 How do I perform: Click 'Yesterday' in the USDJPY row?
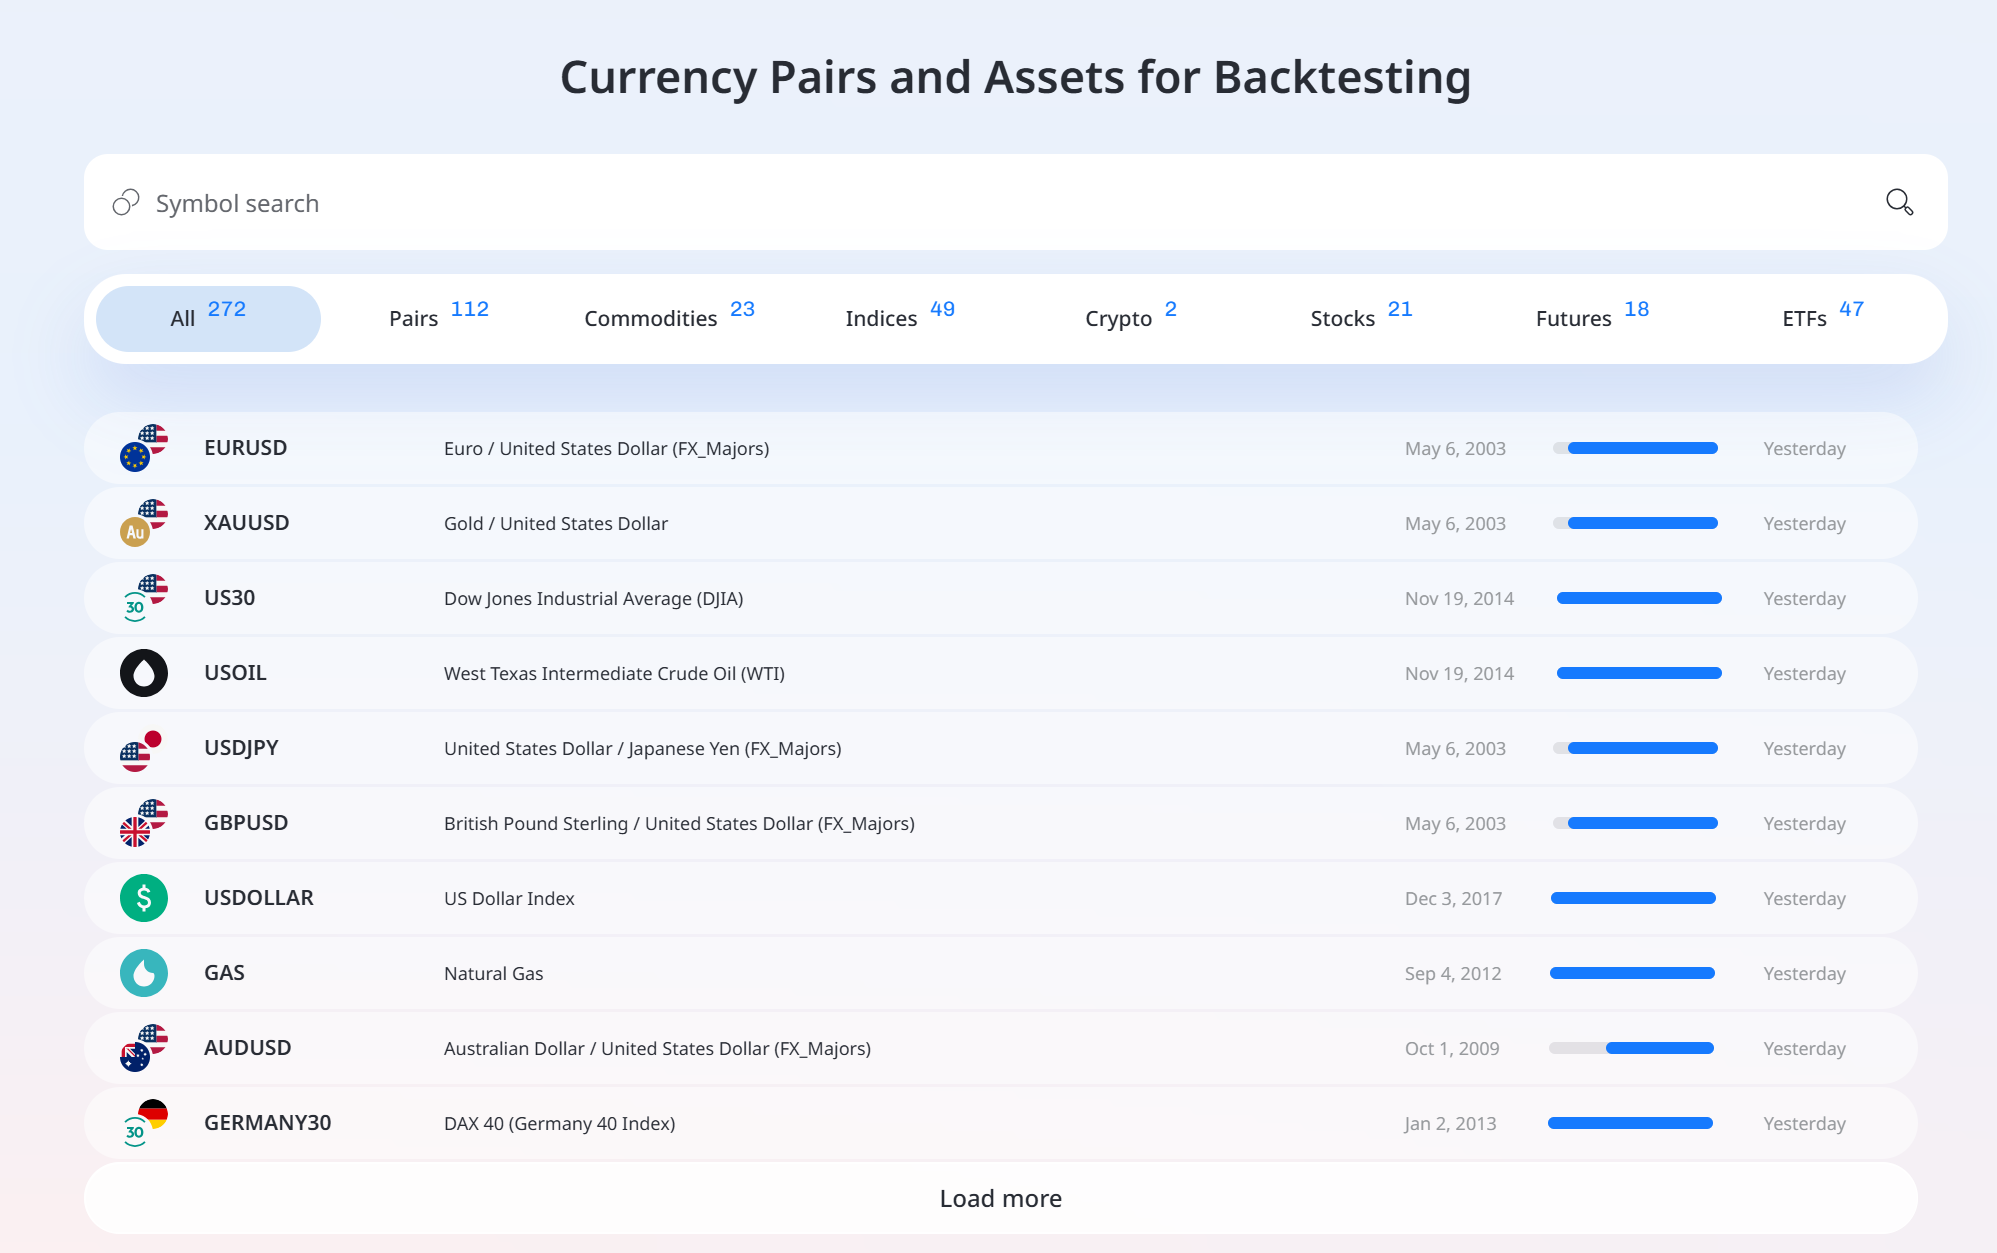pyautogui.click(x=1804, y=748)
